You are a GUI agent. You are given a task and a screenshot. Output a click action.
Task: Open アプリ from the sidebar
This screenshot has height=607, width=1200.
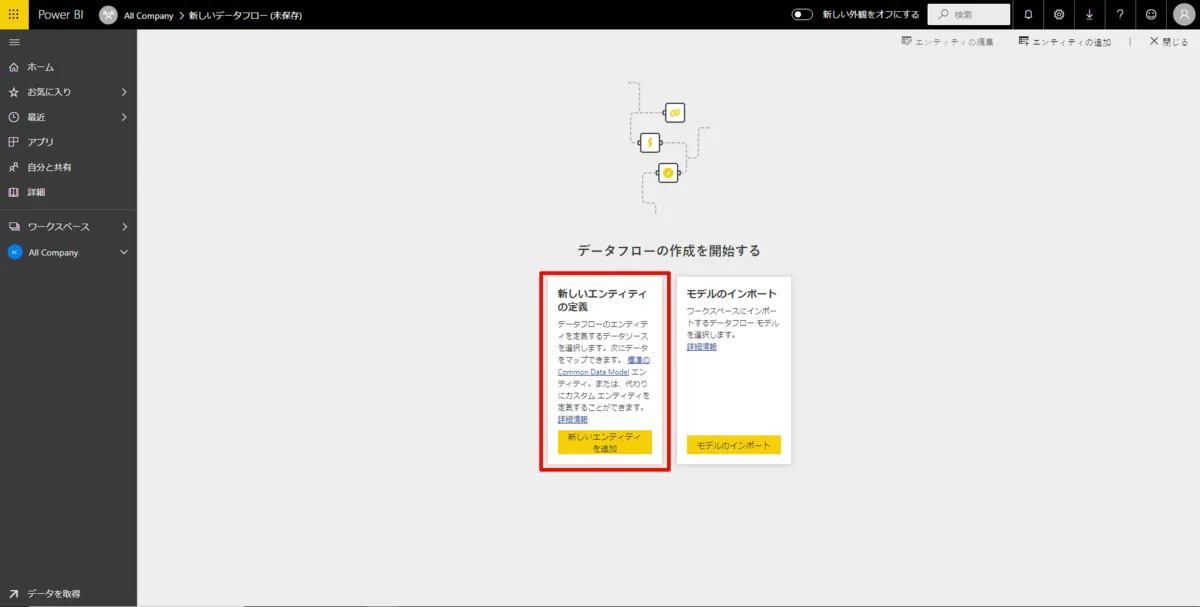[42, 141]
